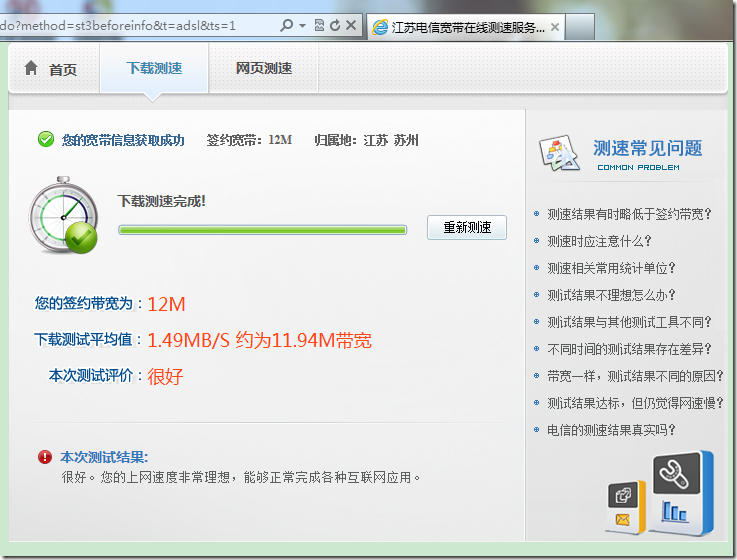
Task: Click the compatibility view icon
Action: [319, 25]
